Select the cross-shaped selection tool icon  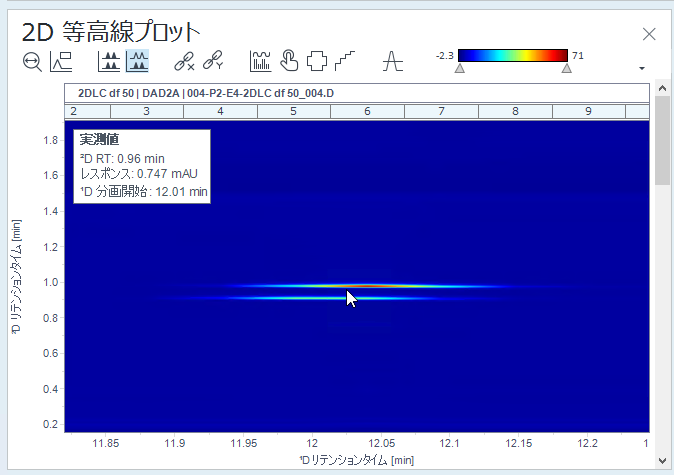pyautogui.click(x=317, y=61)
